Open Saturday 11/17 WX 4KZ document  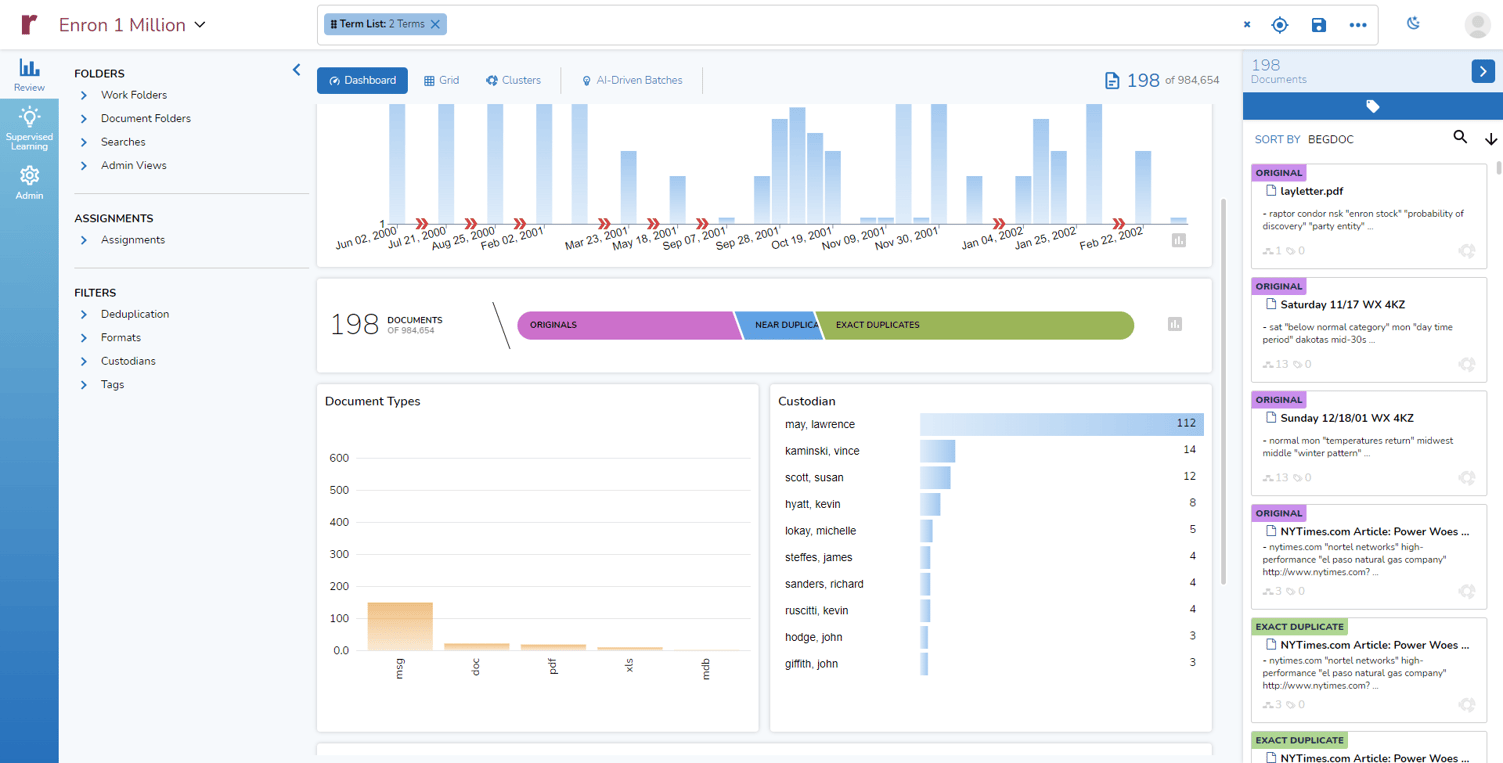pyautogui.click(x=1343, y=305)
